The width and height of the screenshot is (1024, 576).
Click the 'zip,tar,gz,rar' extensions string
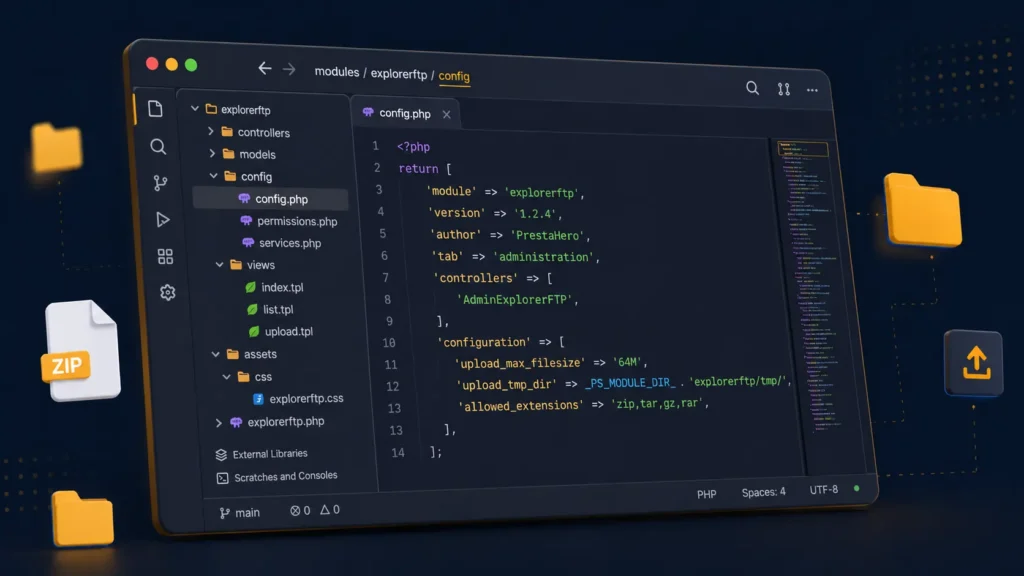(657, 404)
